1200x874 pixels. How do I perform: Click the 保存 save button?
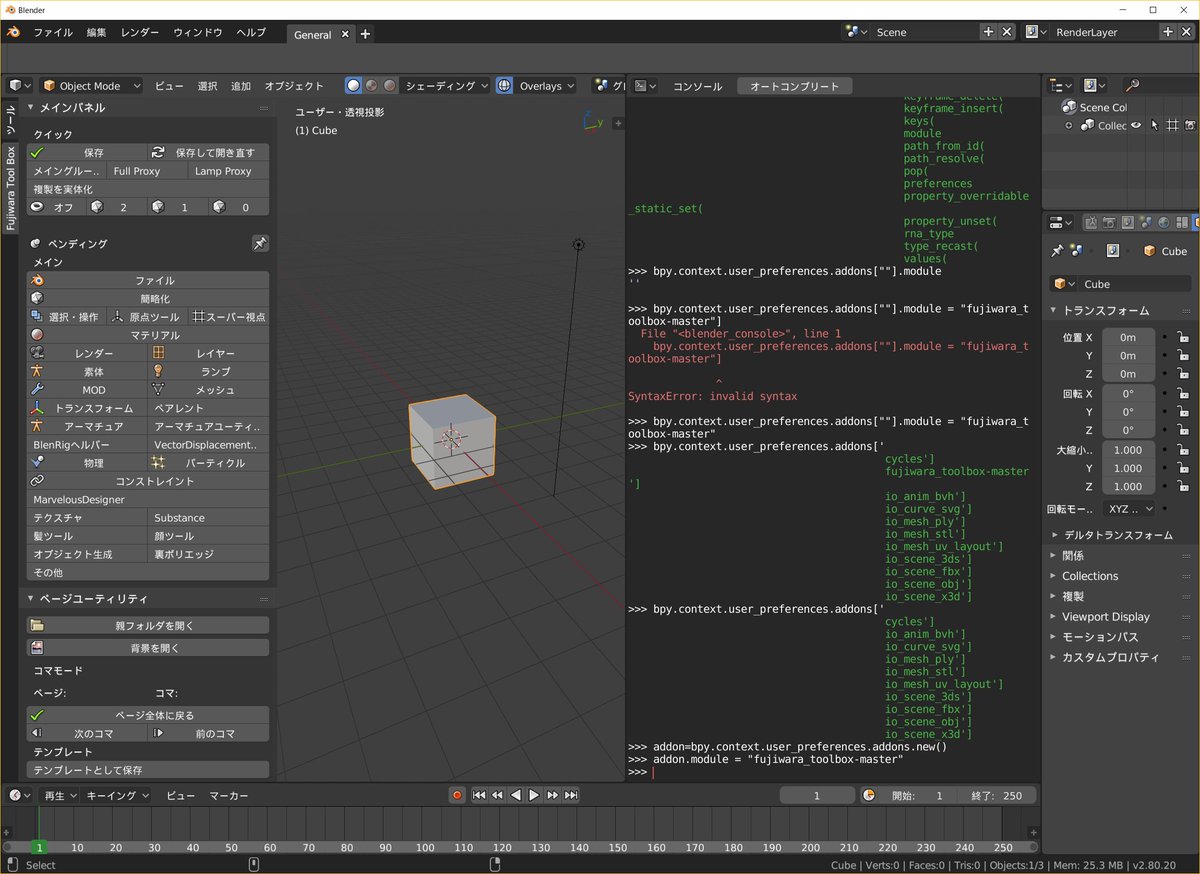tap(87, 153)
